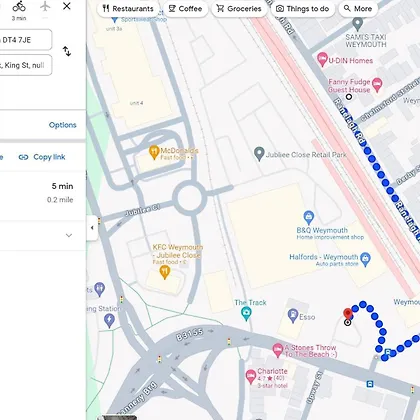Open route Options link

pos(63,125)
